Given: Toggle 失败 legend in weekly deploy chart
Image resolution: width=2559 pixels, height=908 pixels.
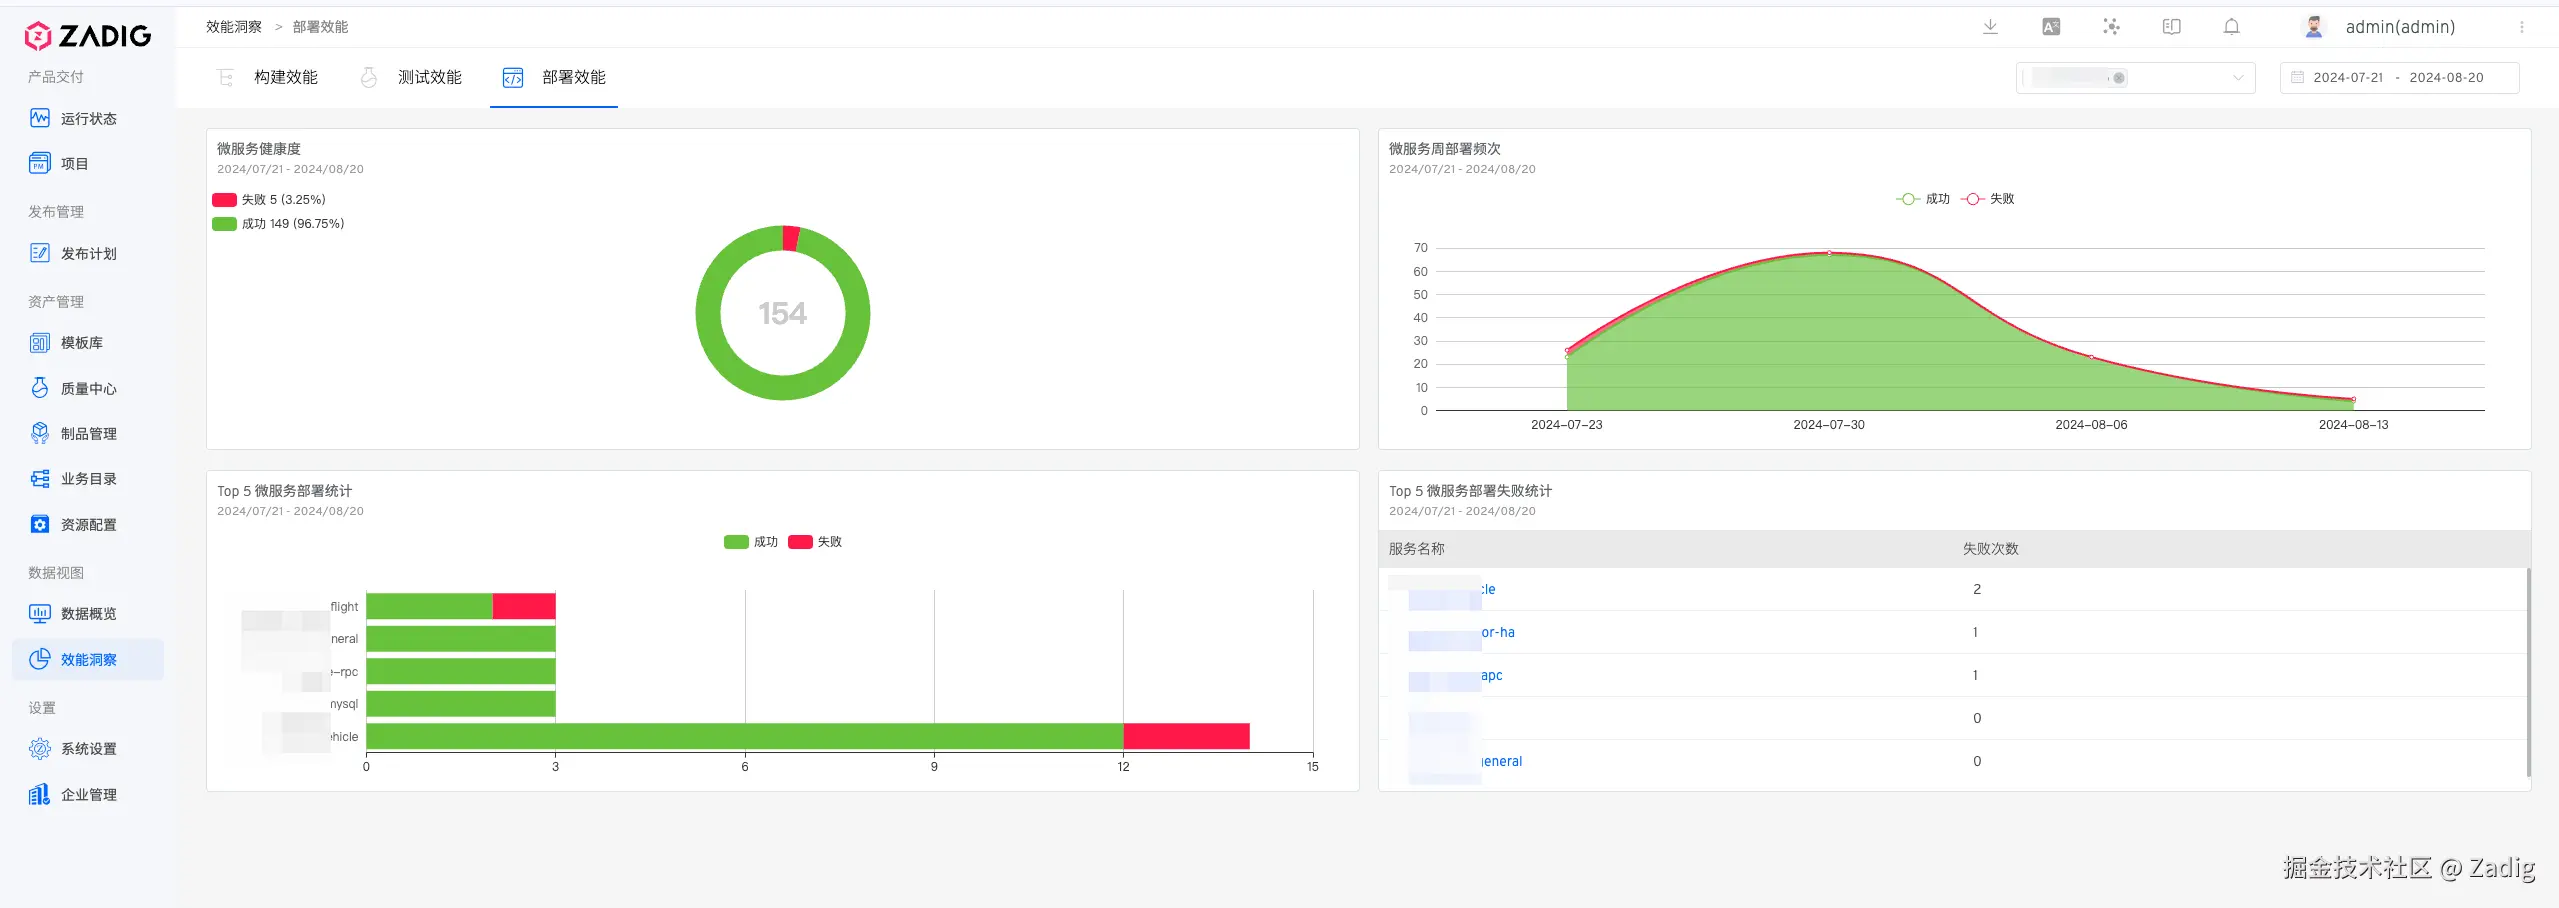Looking at the screenshot, I should pyautogui.click(x=1988, y=199).
